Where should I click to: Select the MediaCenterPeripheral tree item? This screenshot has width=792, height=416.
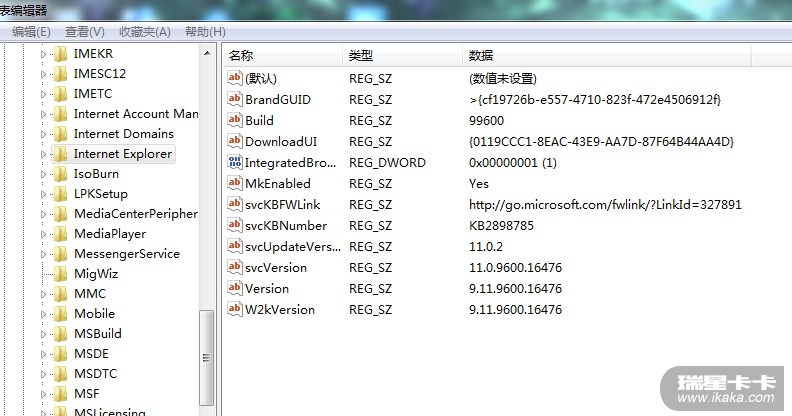136,214
